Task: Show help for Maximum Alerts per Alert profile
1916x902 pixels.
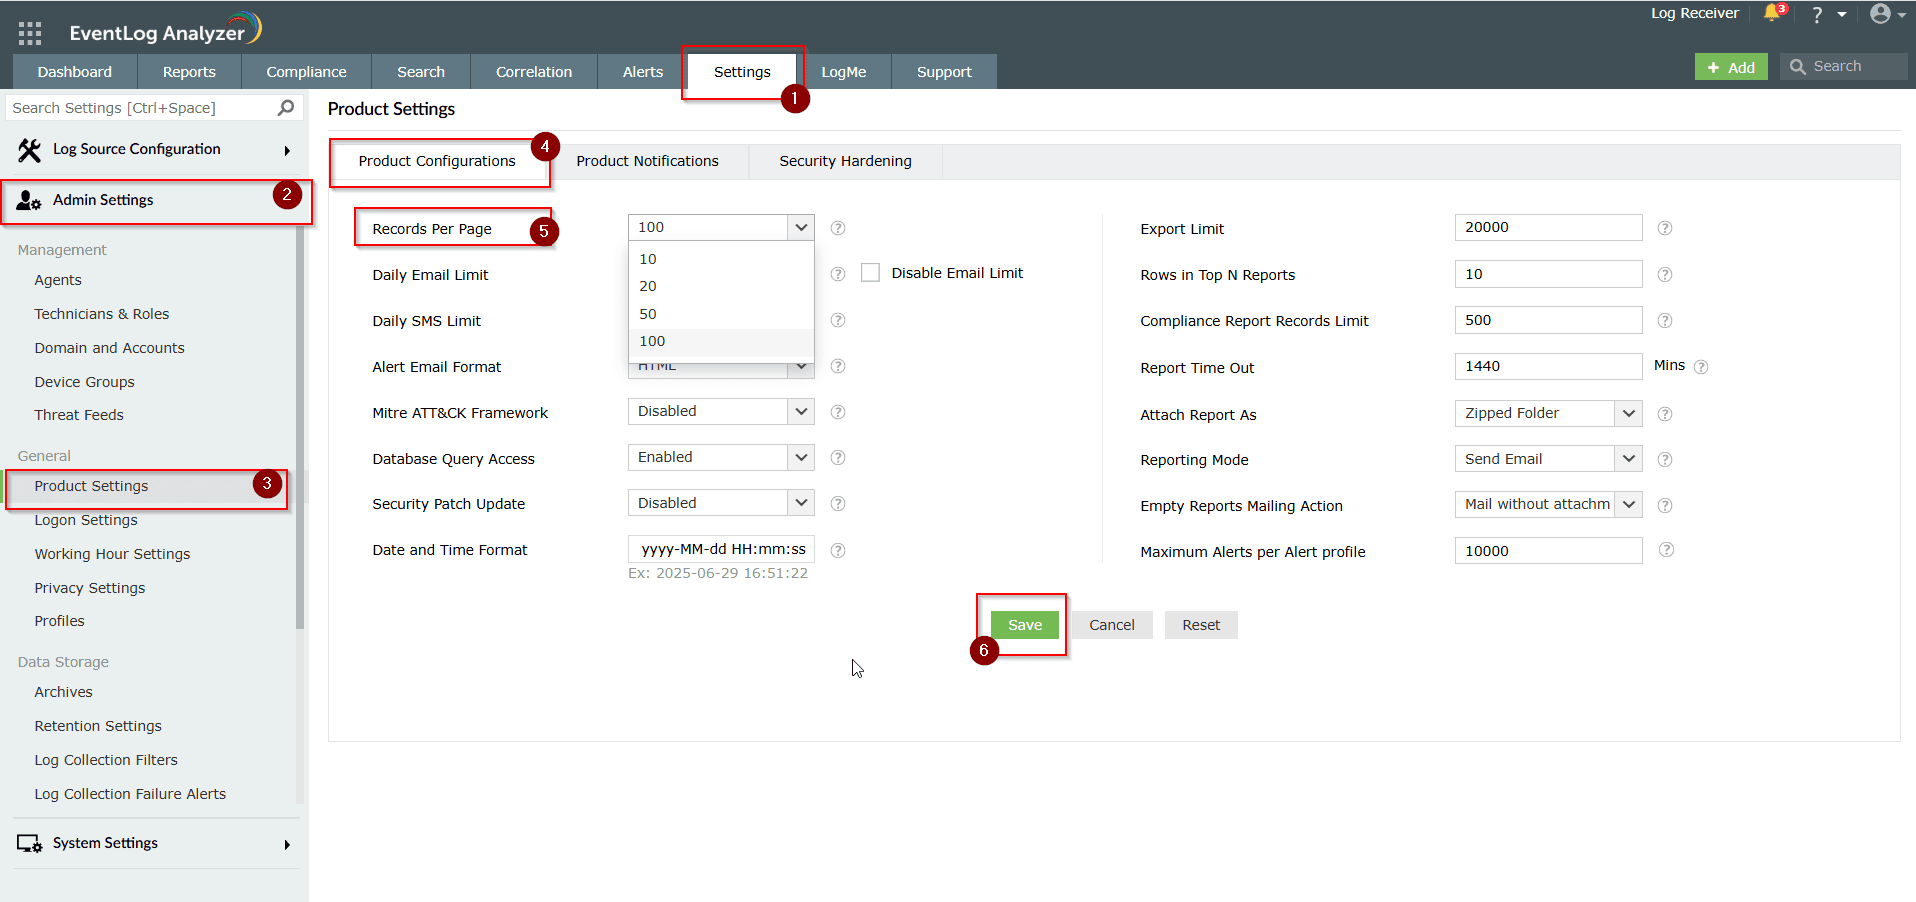Action: click(x=1666, y=550)
